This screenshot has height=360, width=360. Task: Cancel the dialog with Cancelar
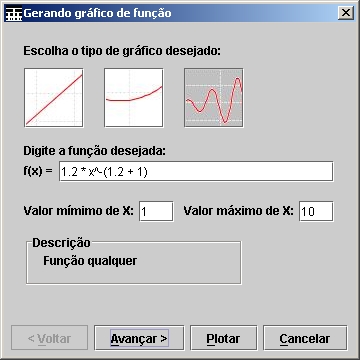(x=305, y=338)
